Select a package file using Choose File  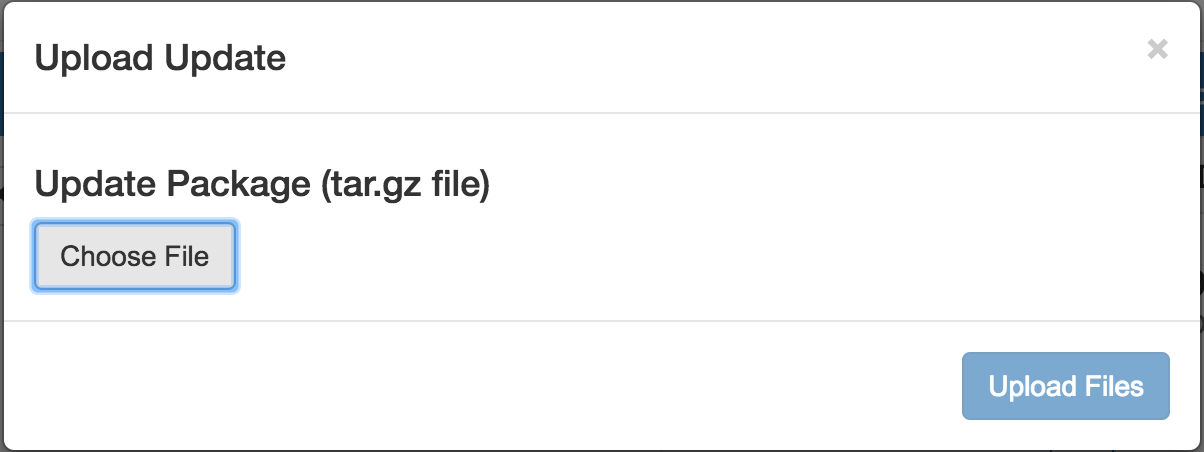[x=135, y=257]
